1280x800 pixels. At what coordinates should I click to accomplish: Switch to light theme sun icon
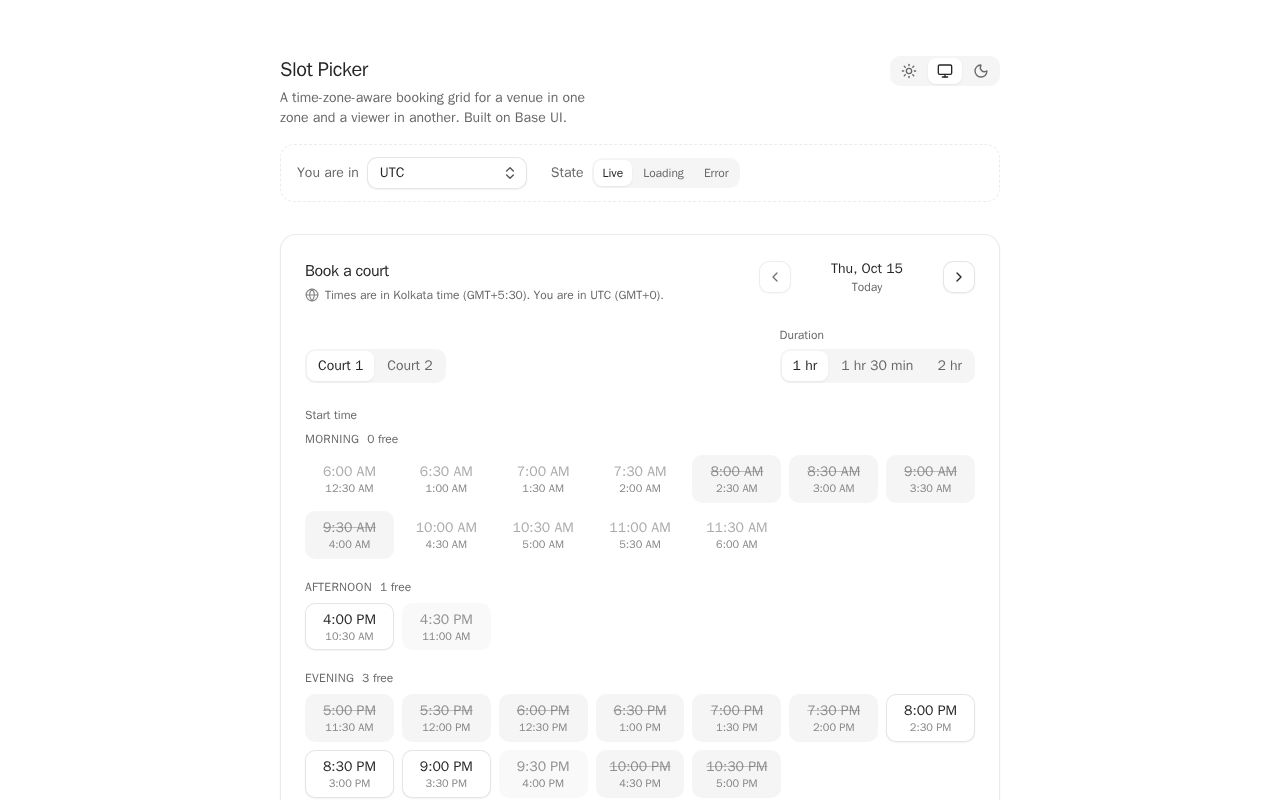click(x=909, y=71)
